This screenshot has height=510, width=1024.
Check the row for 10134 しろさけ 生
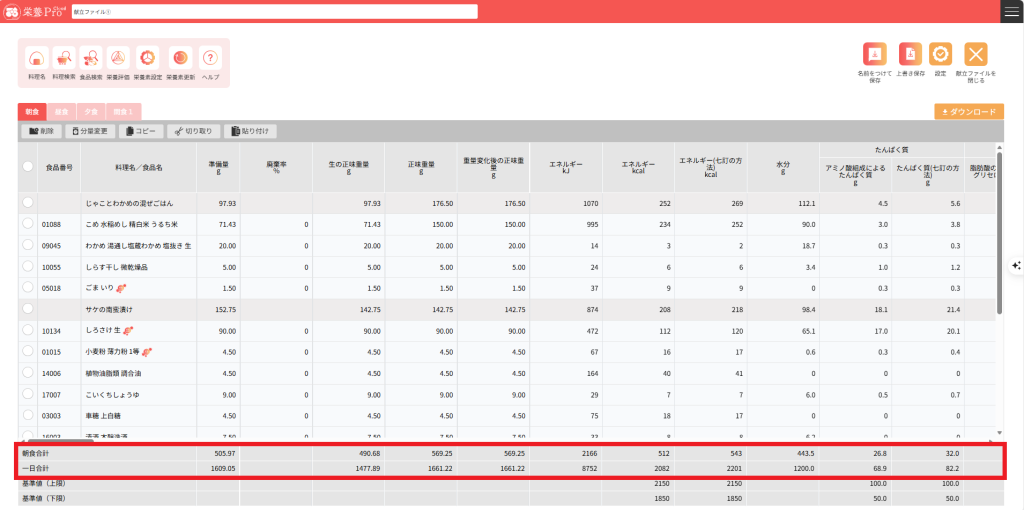pos(28,330)
